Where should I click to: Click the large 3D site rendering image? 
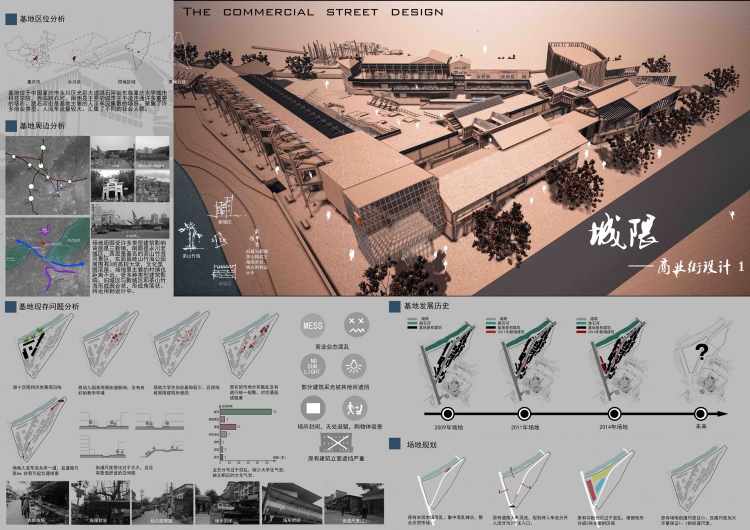[x=462, y=148]
